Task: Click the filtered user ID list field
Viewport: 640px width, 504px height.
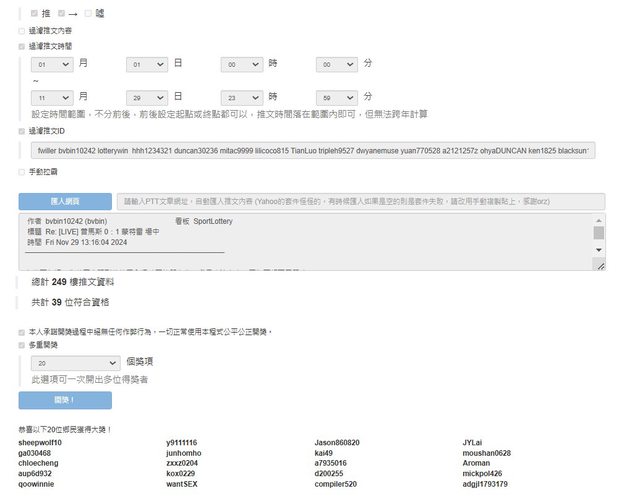Action: click(312, 150)
